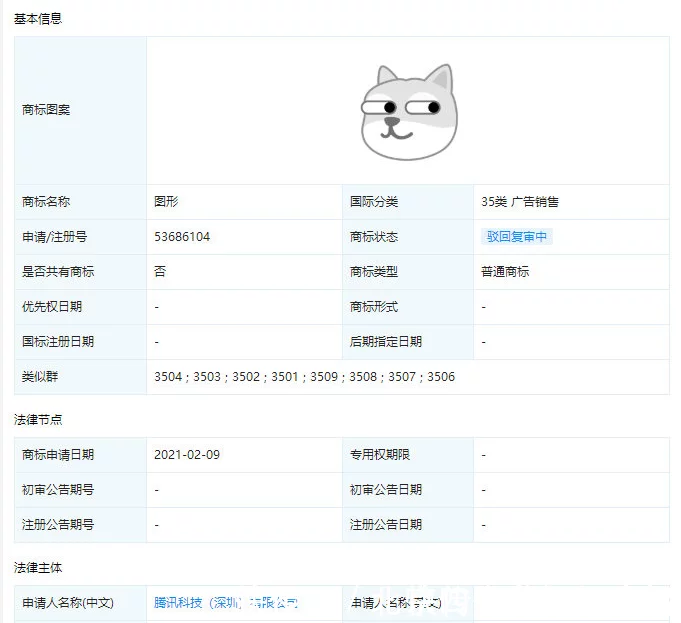Click the 国标注册日期 label cell
681x623 pixels.
80,342
